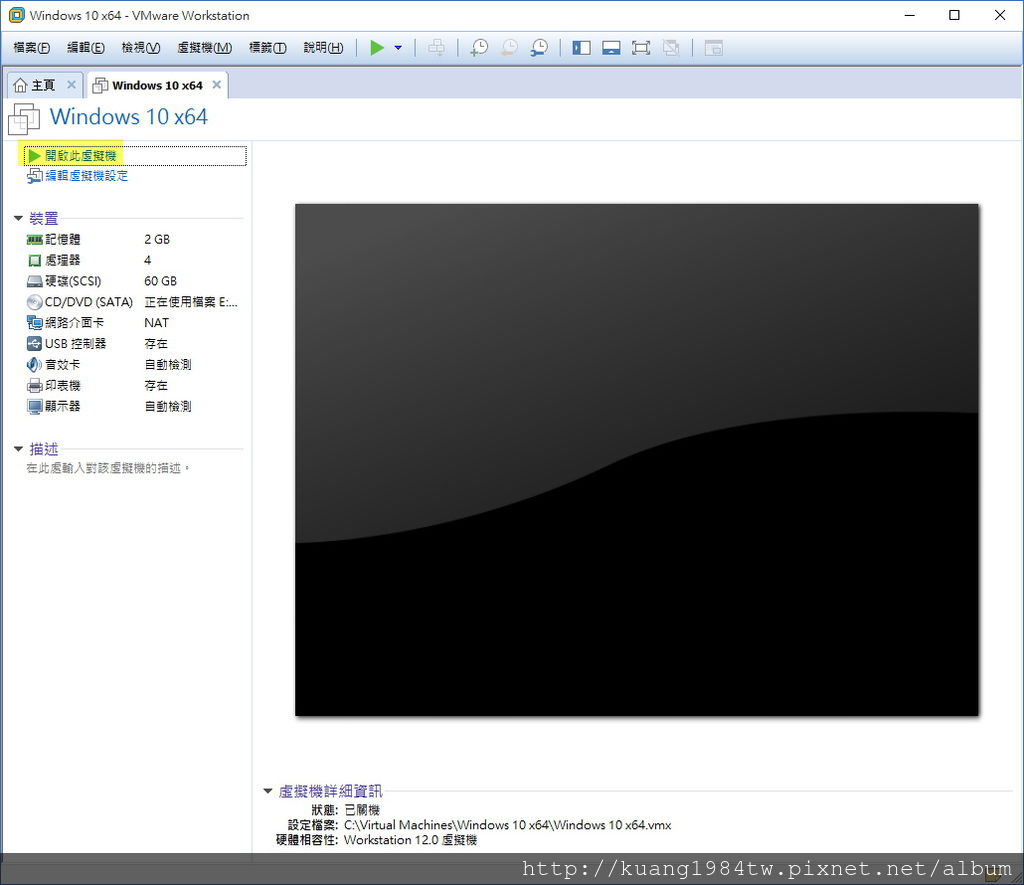This screenshot has width=1024, height=885.
Task: Collapse the 虛擬機詳細資訊 section
Action: [268, 791]
